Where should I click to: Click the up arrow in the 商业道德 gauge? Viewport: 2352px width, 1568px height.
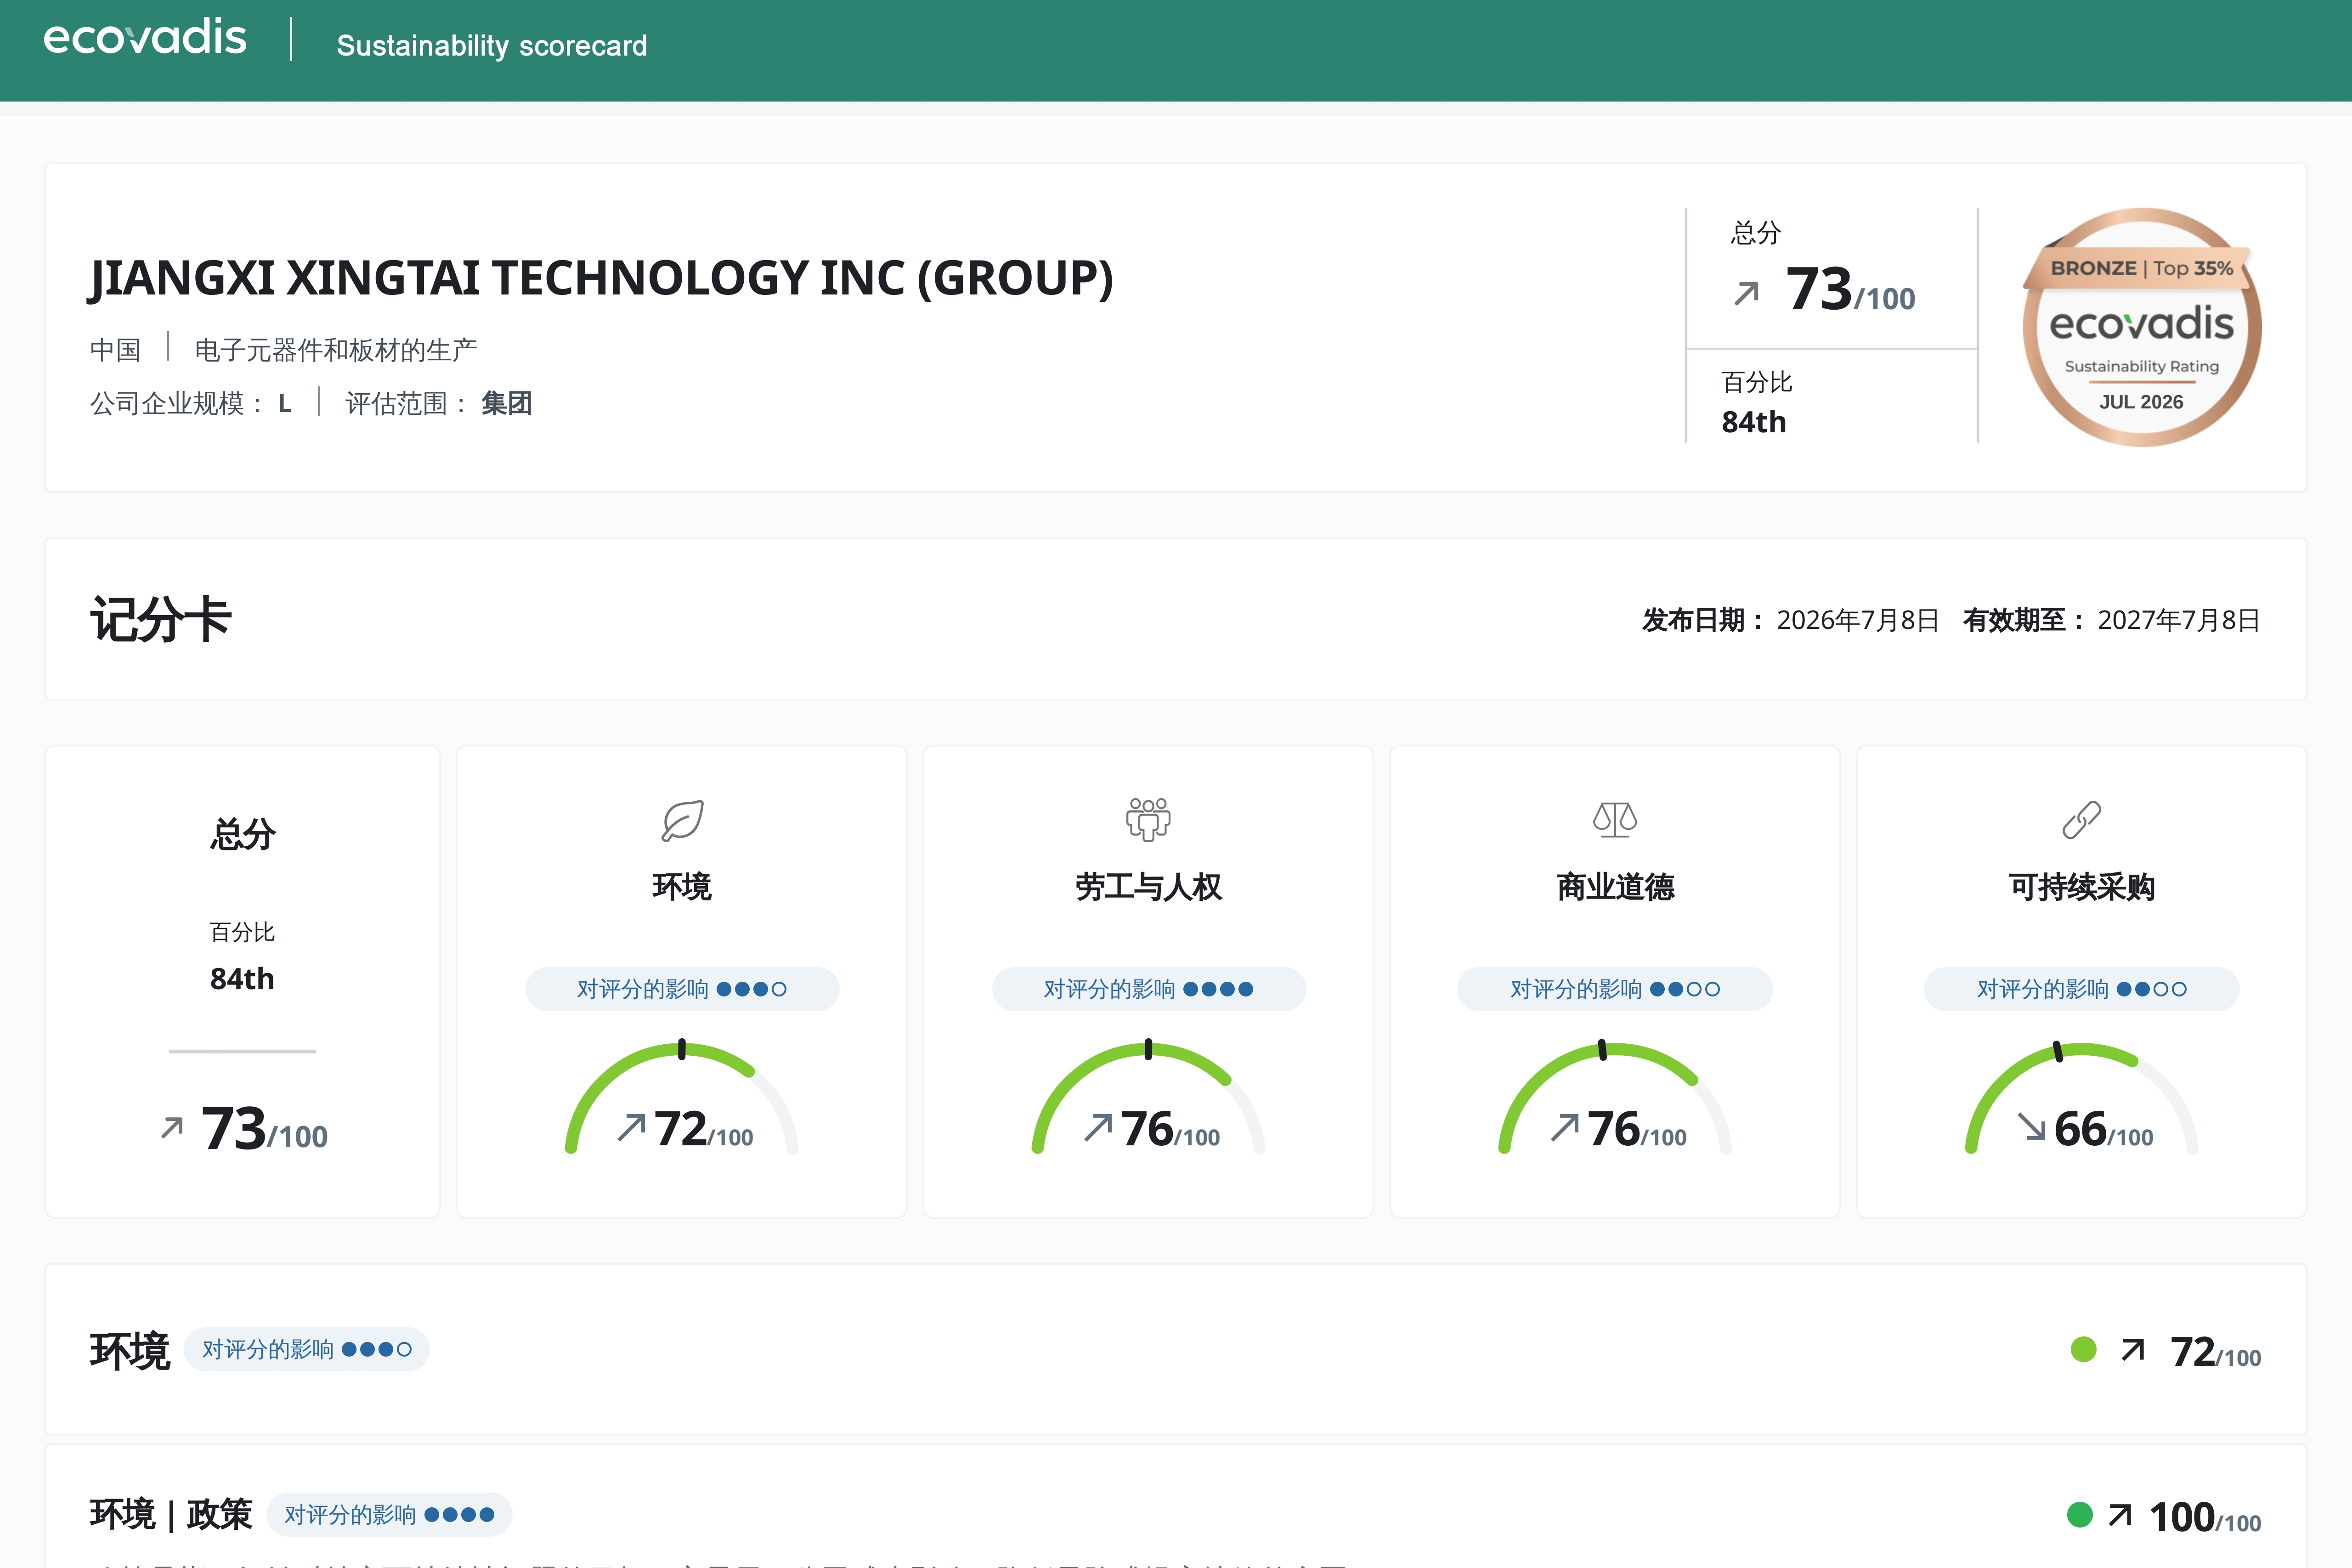click(x=1565, y=1128)
